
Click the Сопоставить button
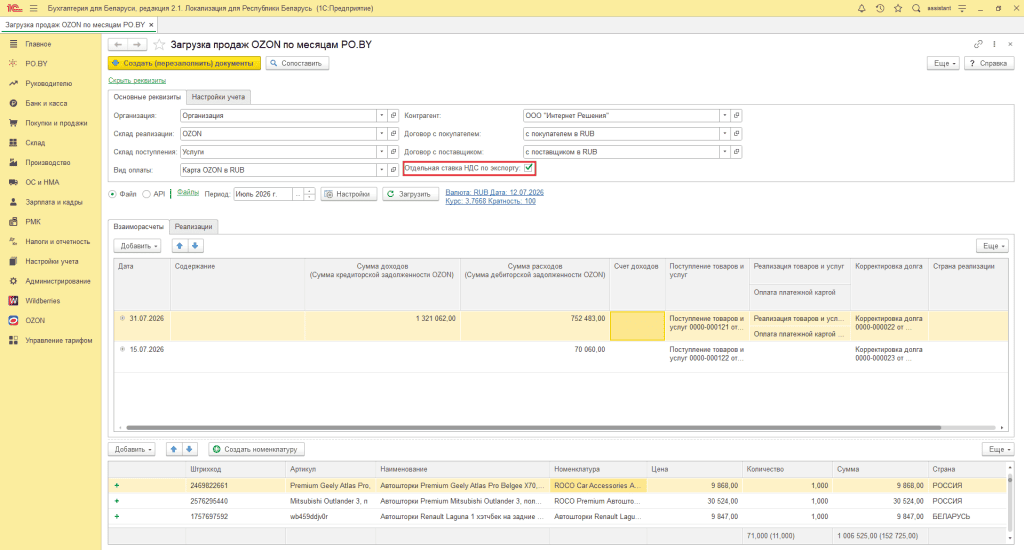(x=297, y=63)
